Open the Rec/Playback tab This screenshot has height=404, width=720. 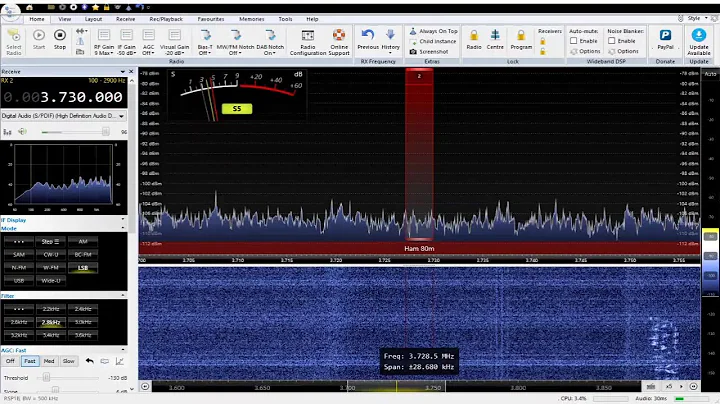[166, 19]
